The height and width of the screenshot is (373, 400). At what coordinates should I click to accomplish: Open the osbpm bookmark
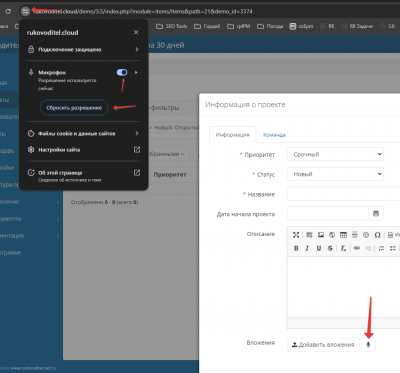(301, 26)
